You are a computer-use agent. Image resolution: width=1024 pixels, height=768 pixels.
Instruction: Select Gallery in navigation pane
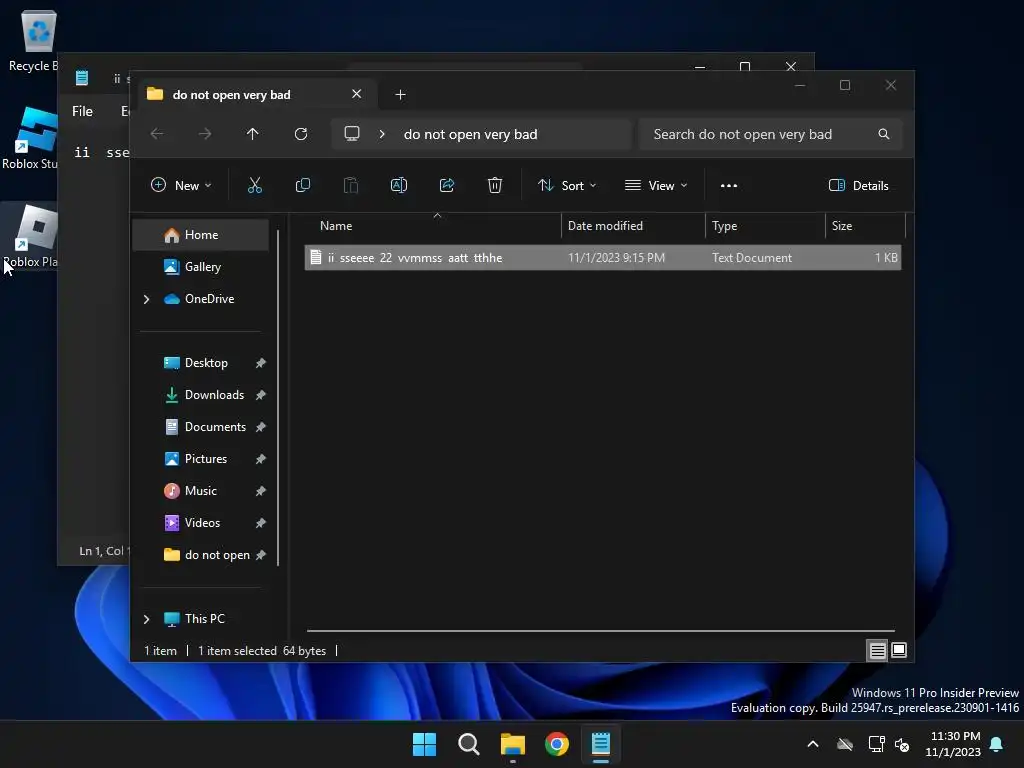(x=200, y=266)
